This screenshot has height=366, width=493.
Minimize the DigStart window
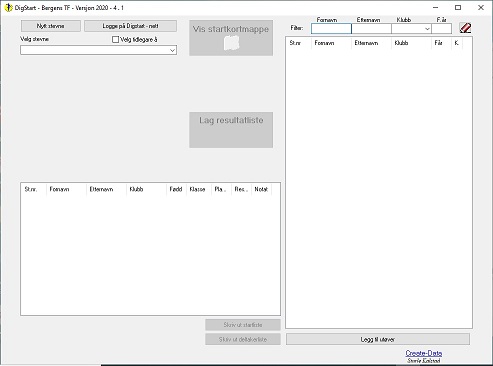pyautogui.click(x=435, y=8)
